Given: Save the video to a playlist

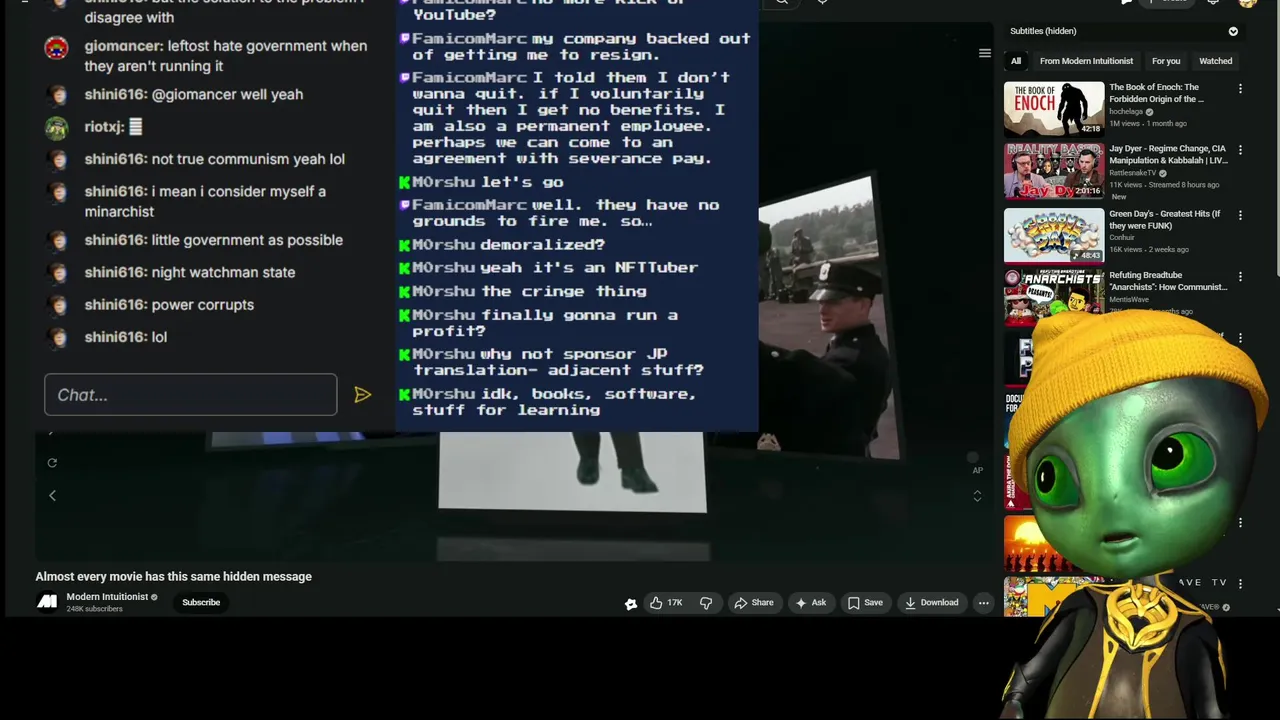Looking at the screenshot, I should (866, 603).
